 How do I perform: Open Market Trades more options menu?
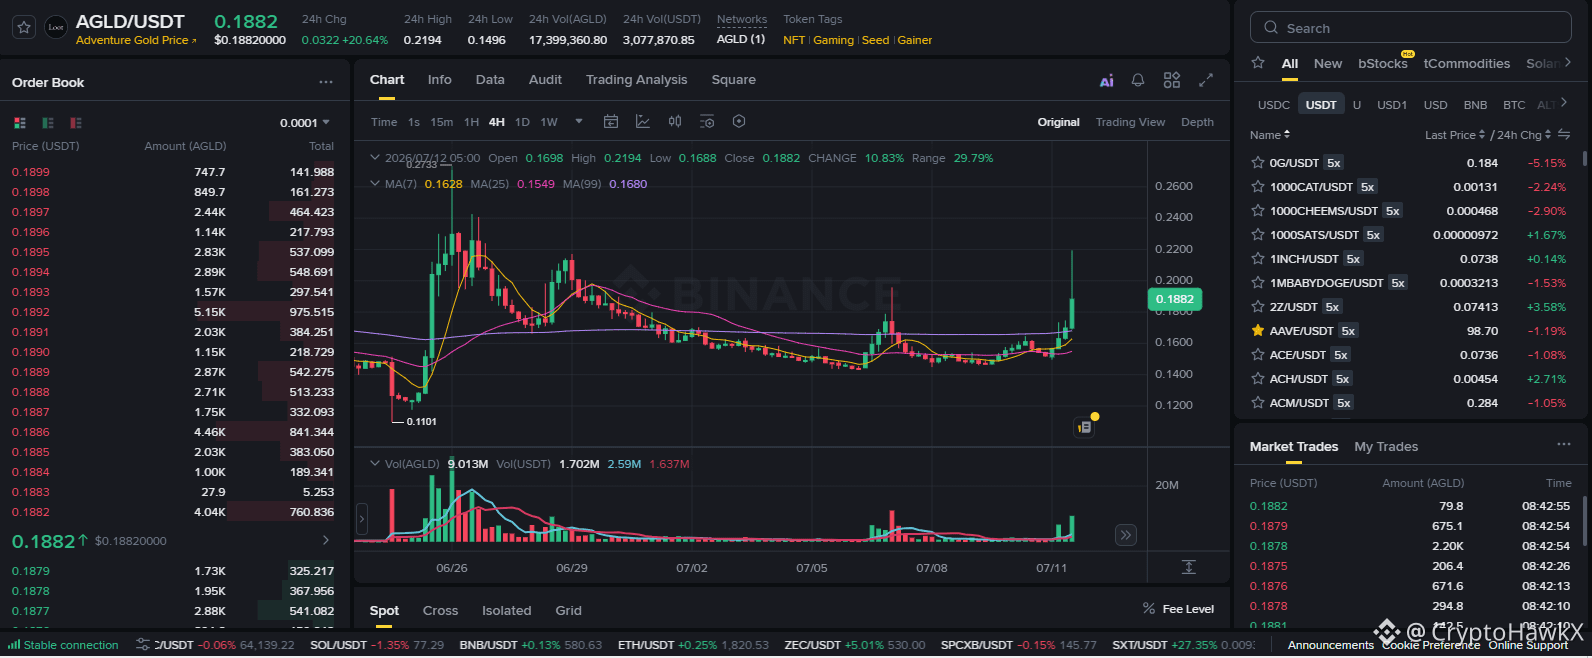[1564, 444]
